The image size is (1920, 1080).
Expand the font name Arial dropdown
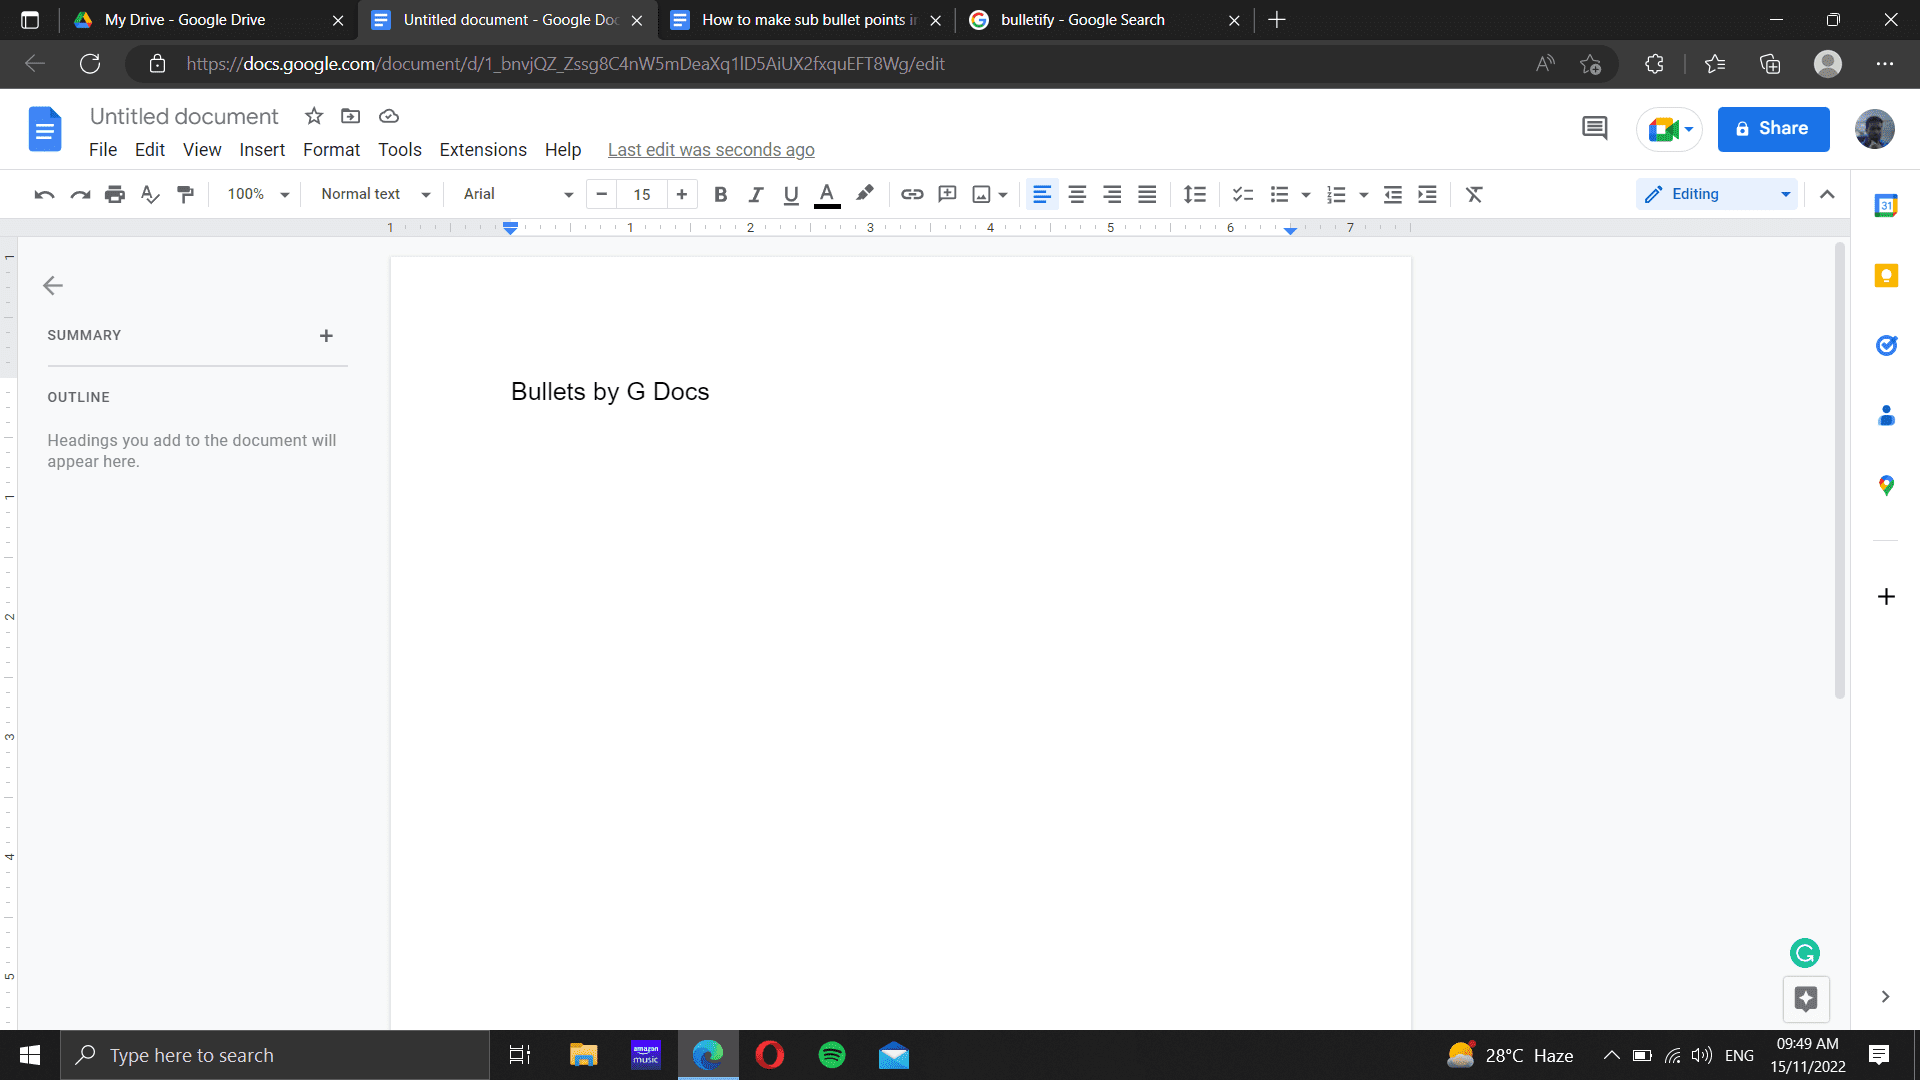(x=566, y=194)
